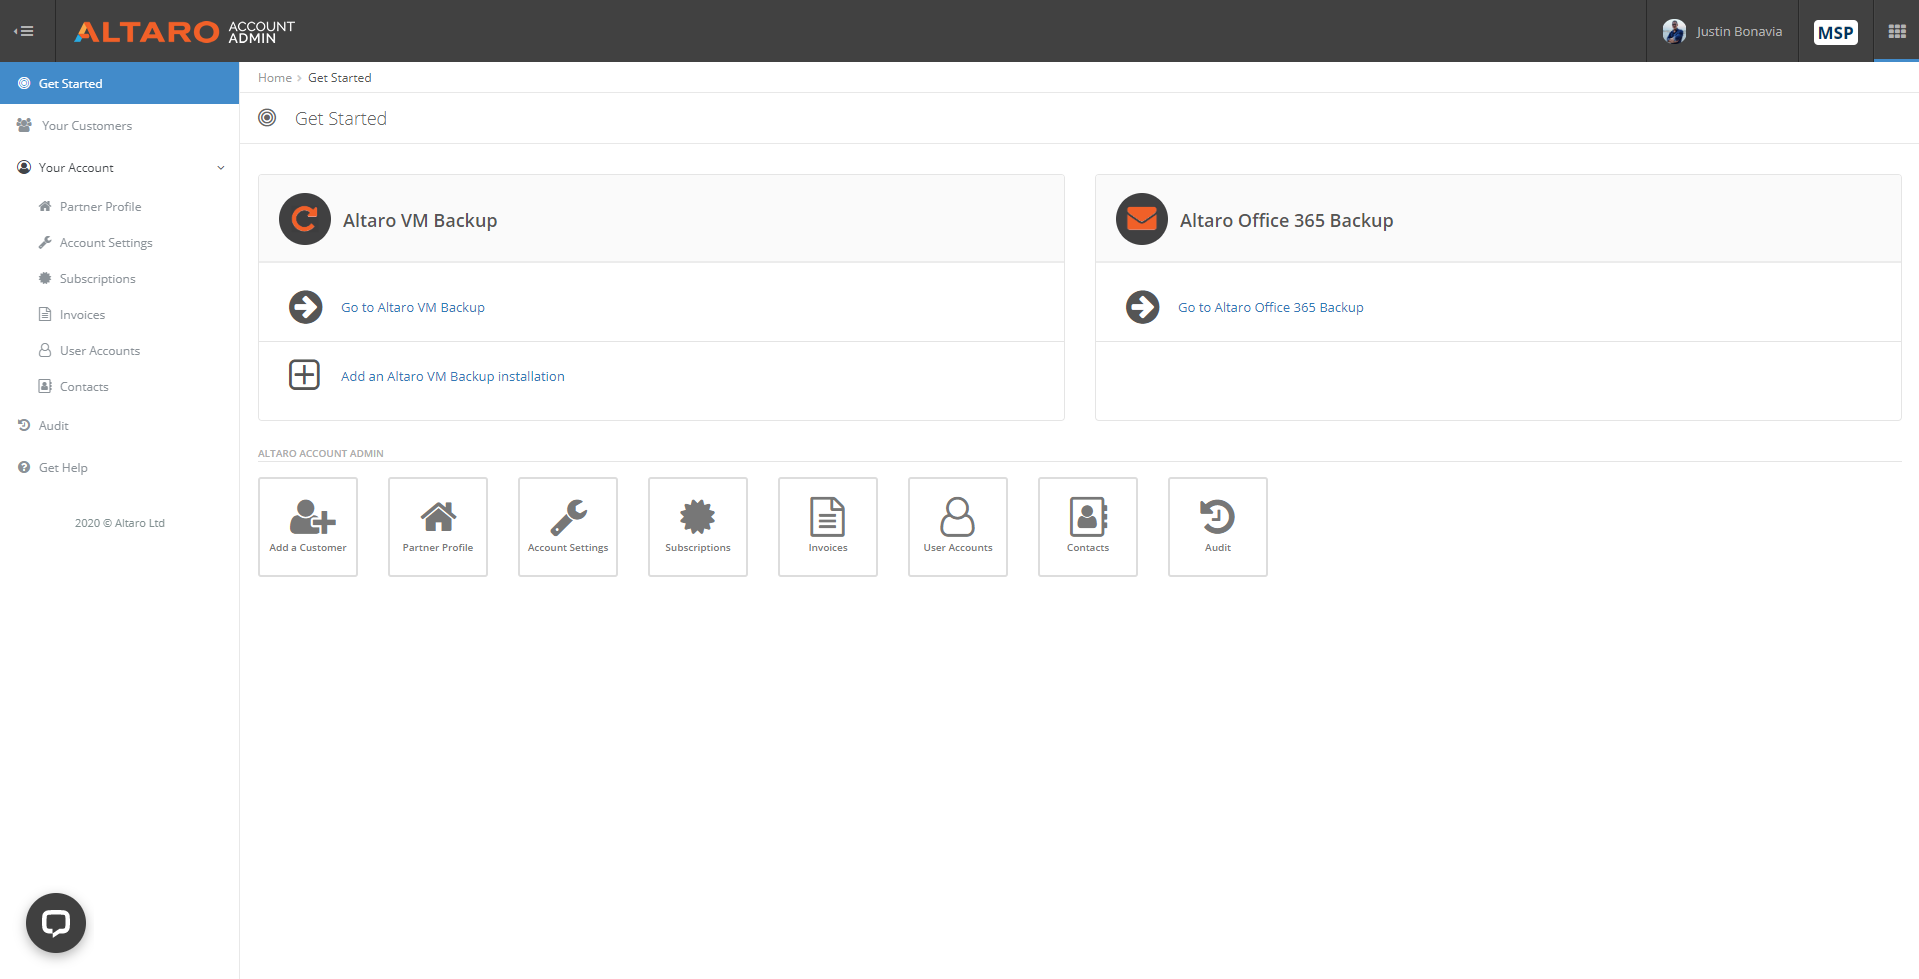
Task: Click the Altaro Office 365 Backup envelope logo
Action: click(x=1142, y=219)
